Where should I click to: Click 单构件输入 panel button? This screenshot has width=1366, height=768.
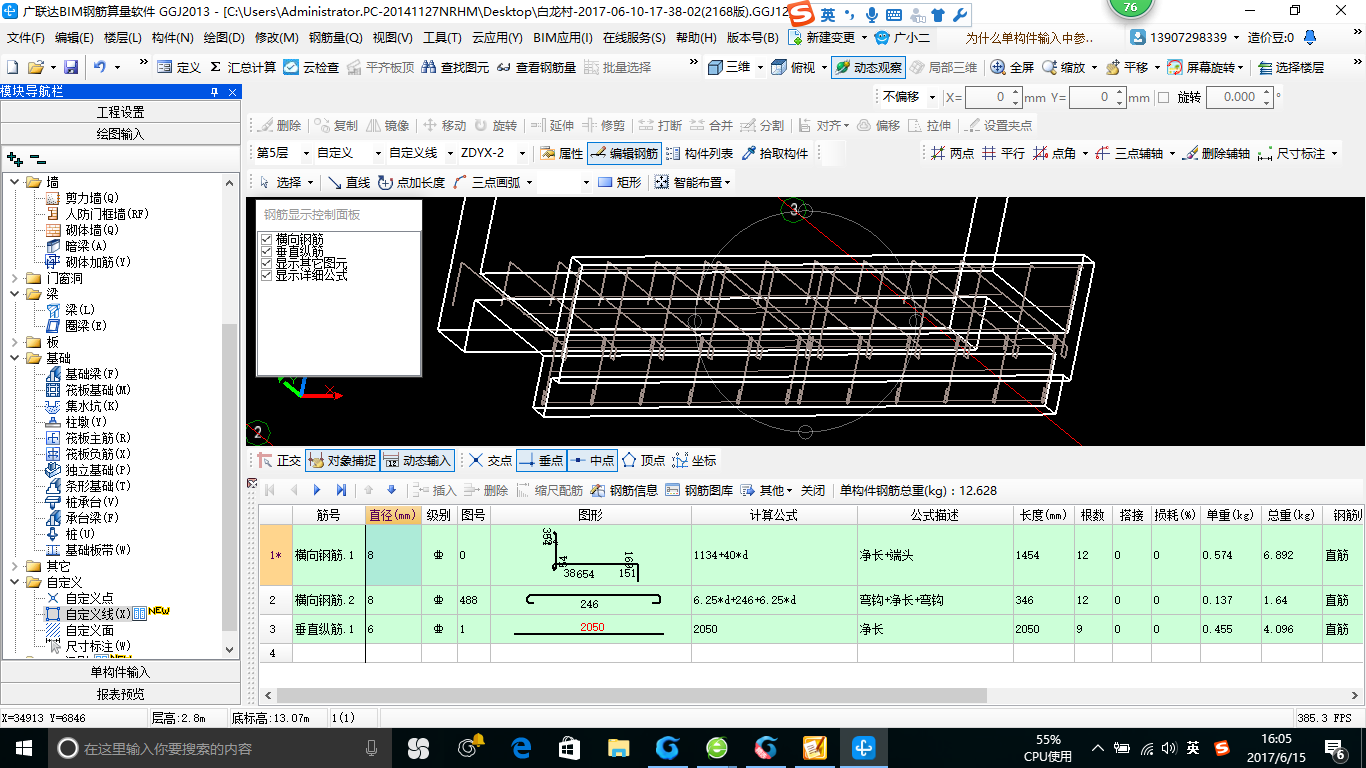click(120, 672)
